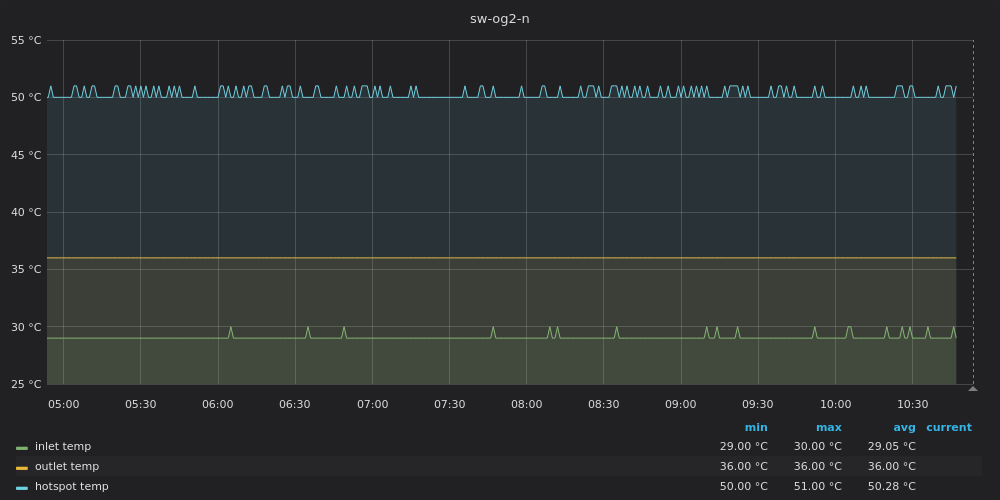Click the 25 °C y-axis label
This screenshot has width=1000, height=500.
click(26, 384)
